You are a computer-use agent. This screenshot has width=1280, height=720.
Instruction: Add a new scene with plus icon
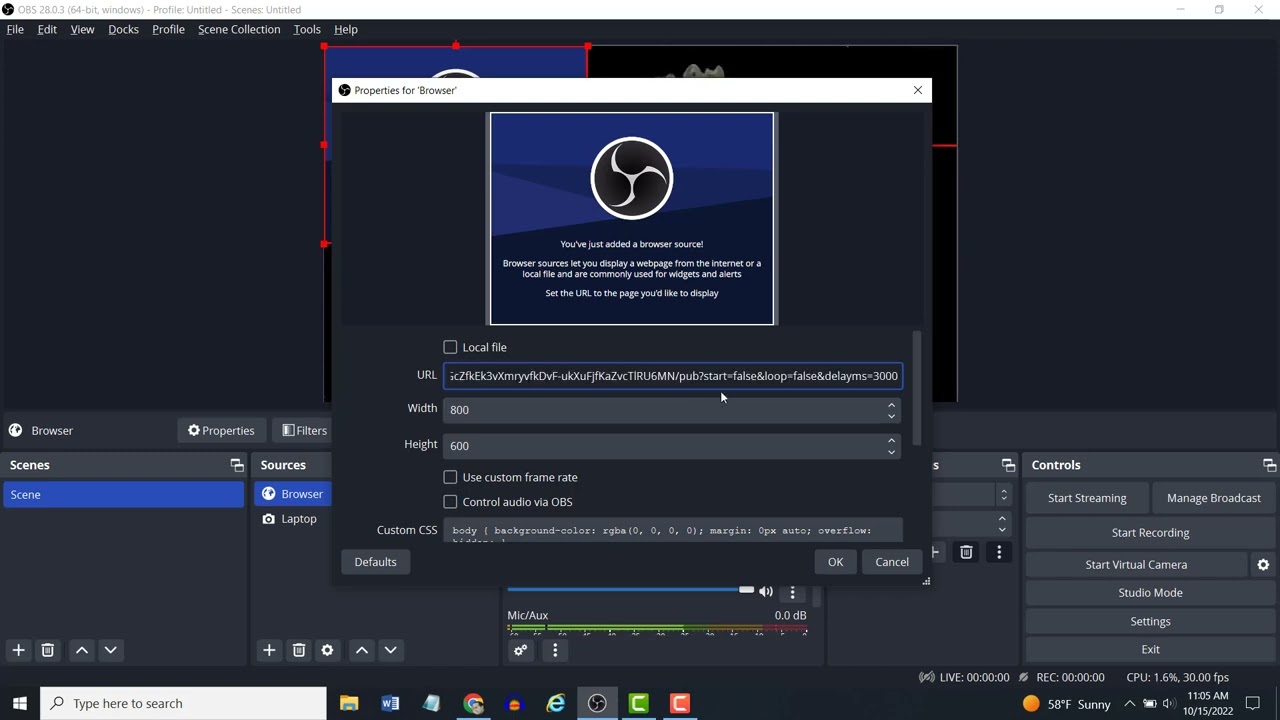point(18,650)
